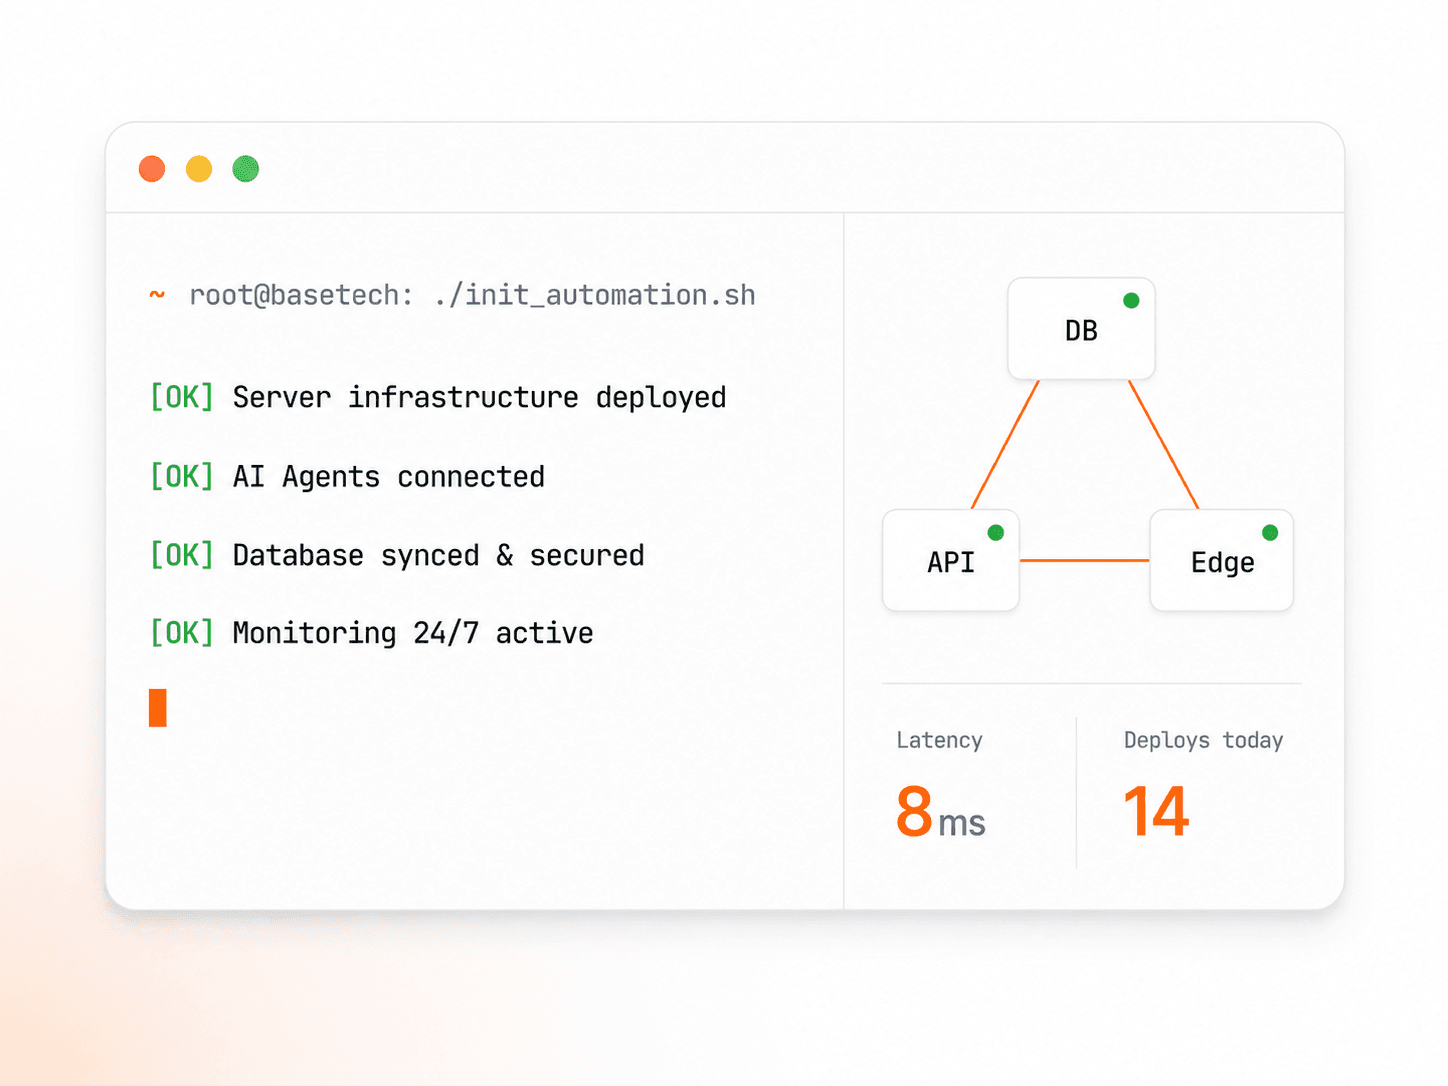Click the red close window dot
Screen dimensions: 1448x1086
coord(152,169)
